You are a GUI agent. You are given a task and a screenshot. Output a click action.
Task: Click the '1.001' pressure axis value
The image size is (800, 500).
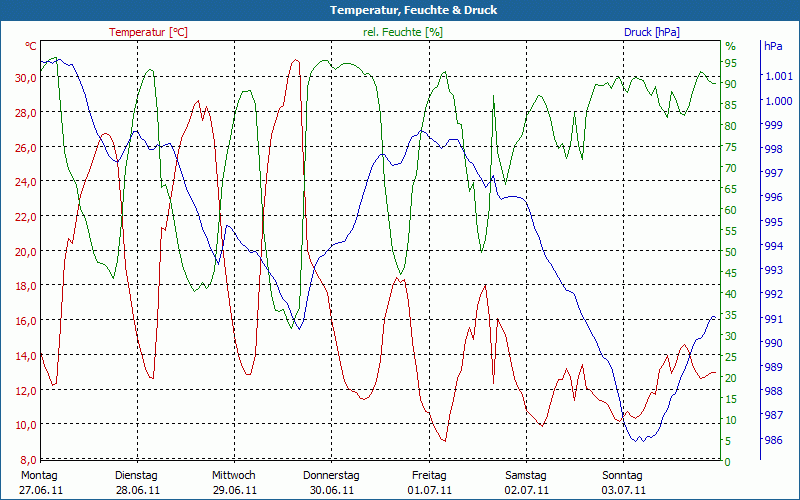tap(779, 76)
